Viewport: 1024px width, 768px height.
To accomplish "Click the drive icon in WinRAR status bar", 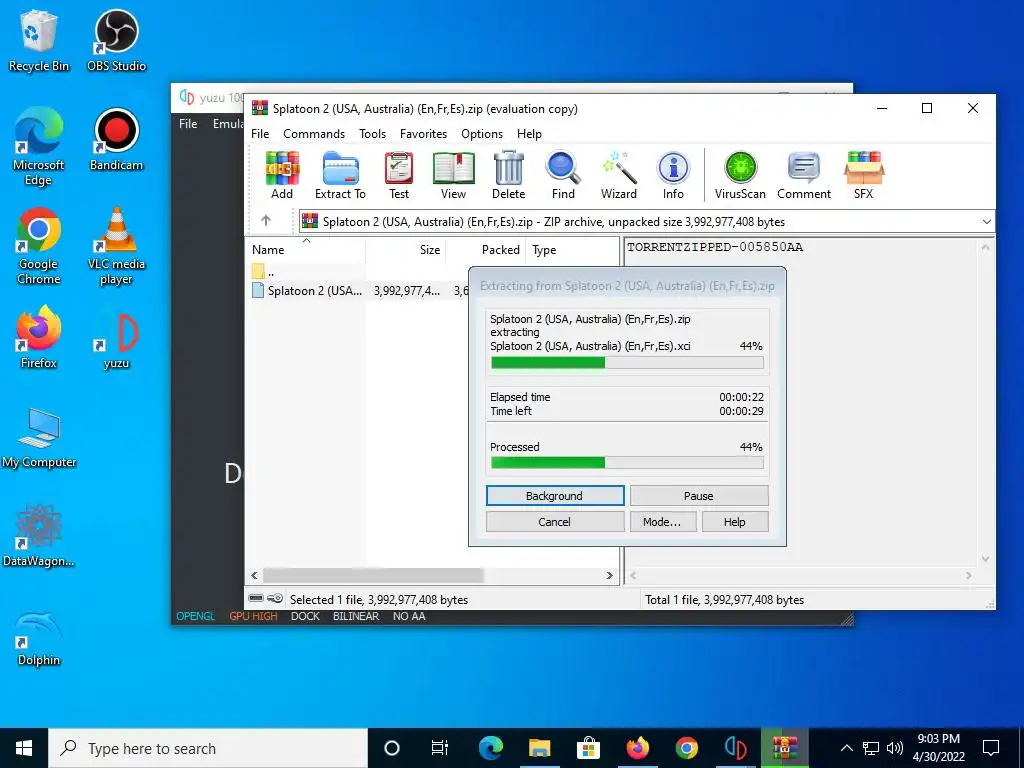I will pyautogui.click(x=256, y=598).
